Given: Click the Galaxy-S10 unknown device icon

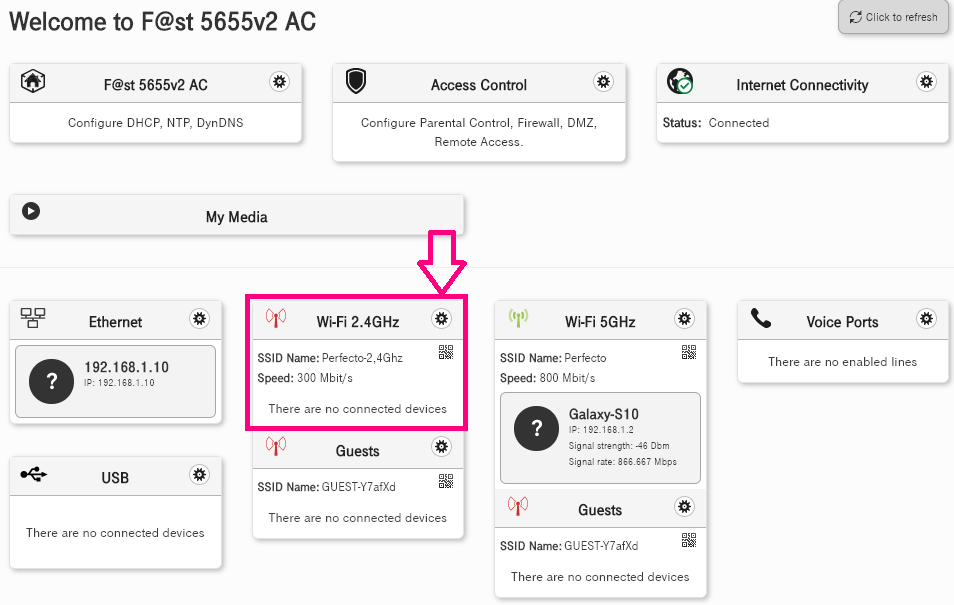Looking at the screenshot, I should [x=537, y=428].
